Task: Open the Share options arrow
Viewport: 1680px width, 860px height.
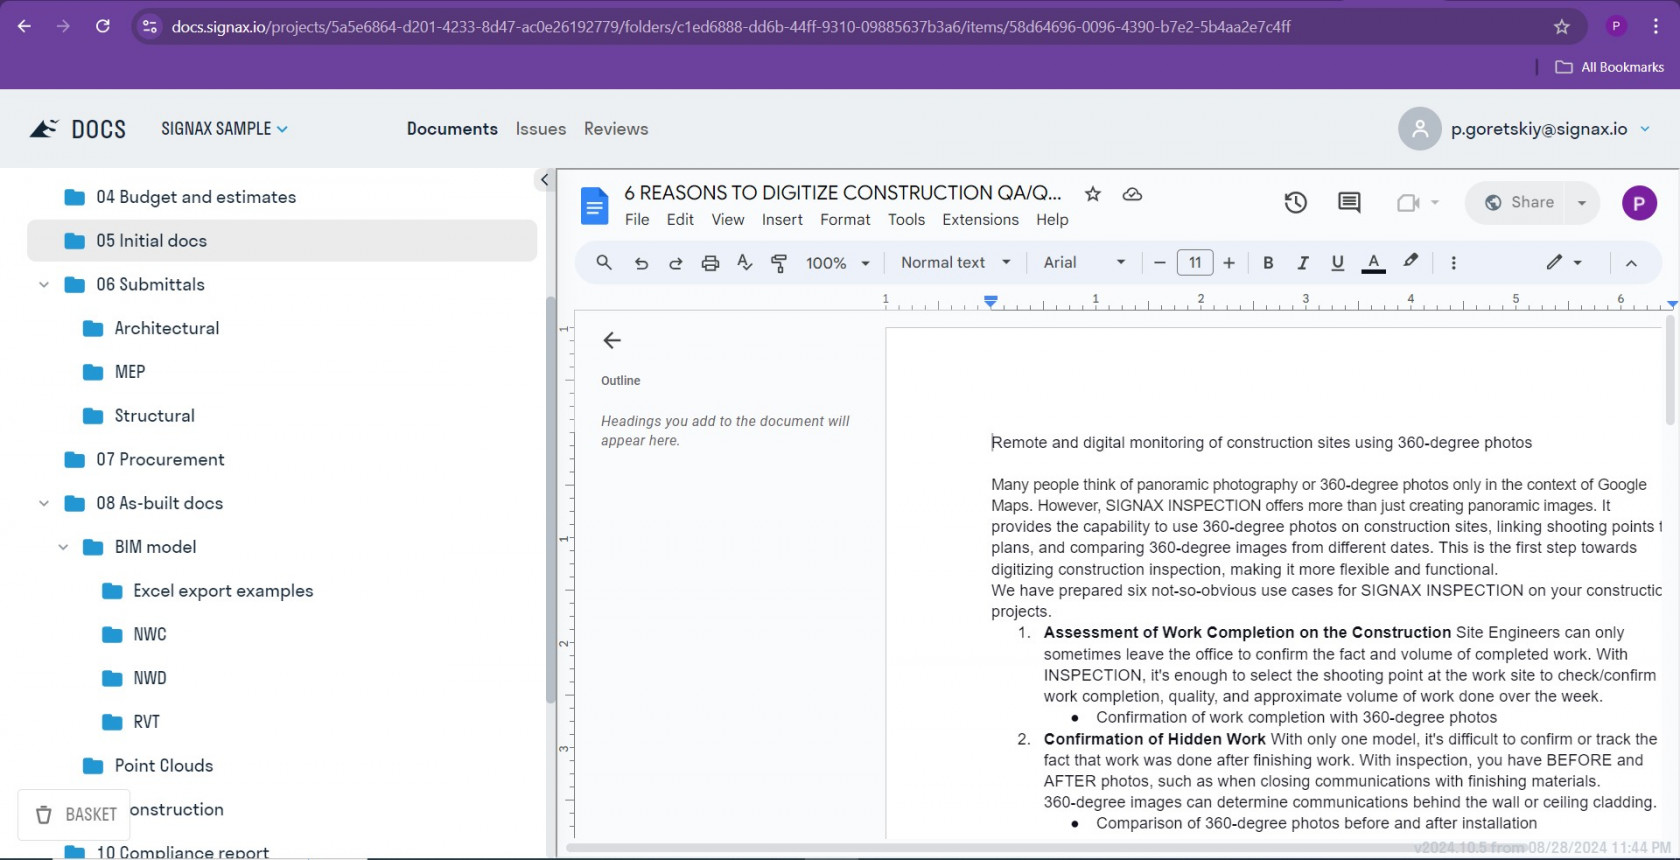Action: pos(1582,203)
